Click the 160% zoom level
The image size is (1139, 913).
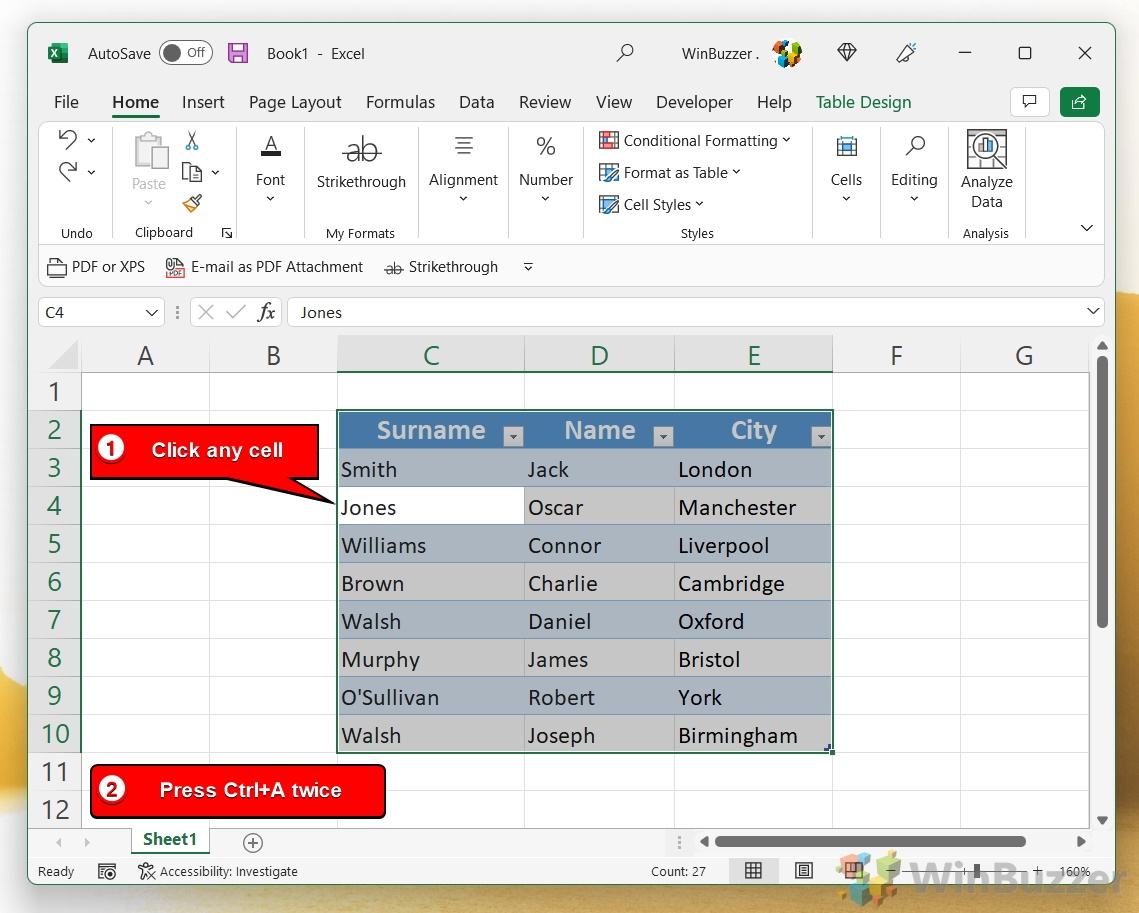point(1074,871)
